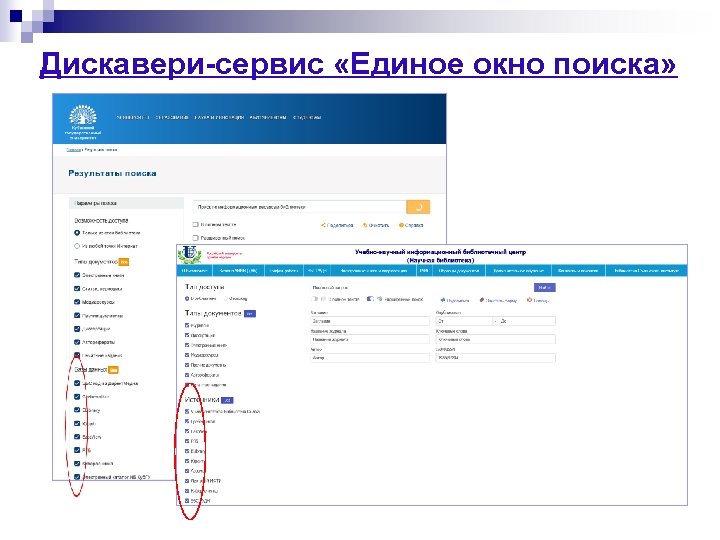720x540 pixels.
Task: Click the orange button beside 'Типы документов'
Action: coord(124,262)
